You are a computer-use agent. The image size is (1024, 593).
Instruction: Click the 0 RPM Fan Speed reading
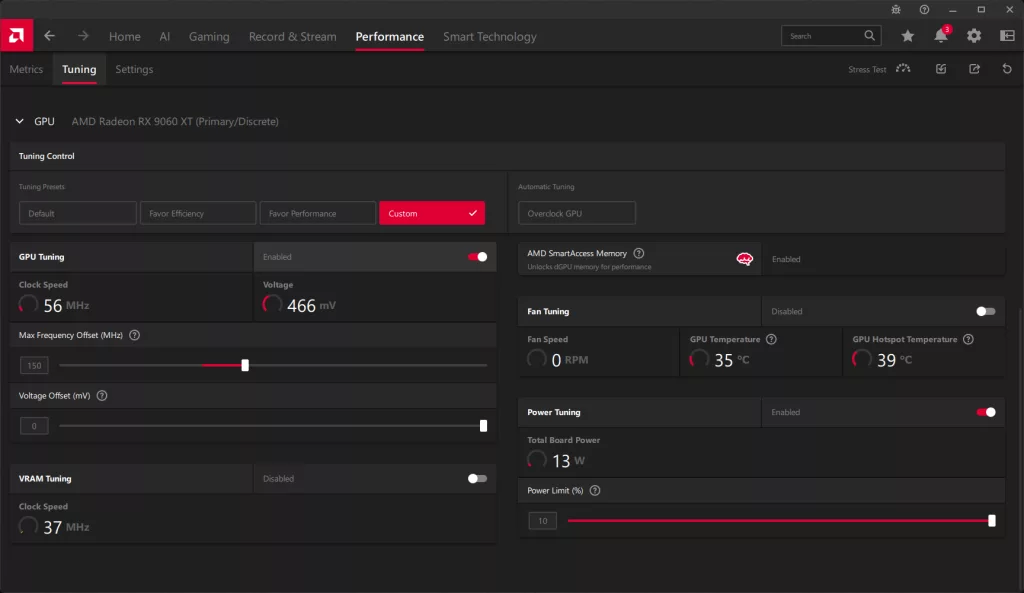pyautogui.click(x=569, y=360)
